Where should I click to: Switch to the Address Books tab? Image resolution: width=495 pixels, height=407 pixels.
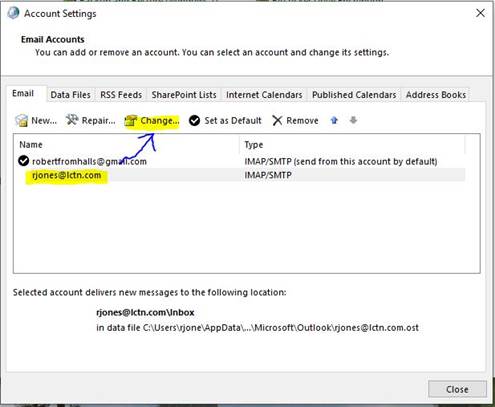point(436,95)
